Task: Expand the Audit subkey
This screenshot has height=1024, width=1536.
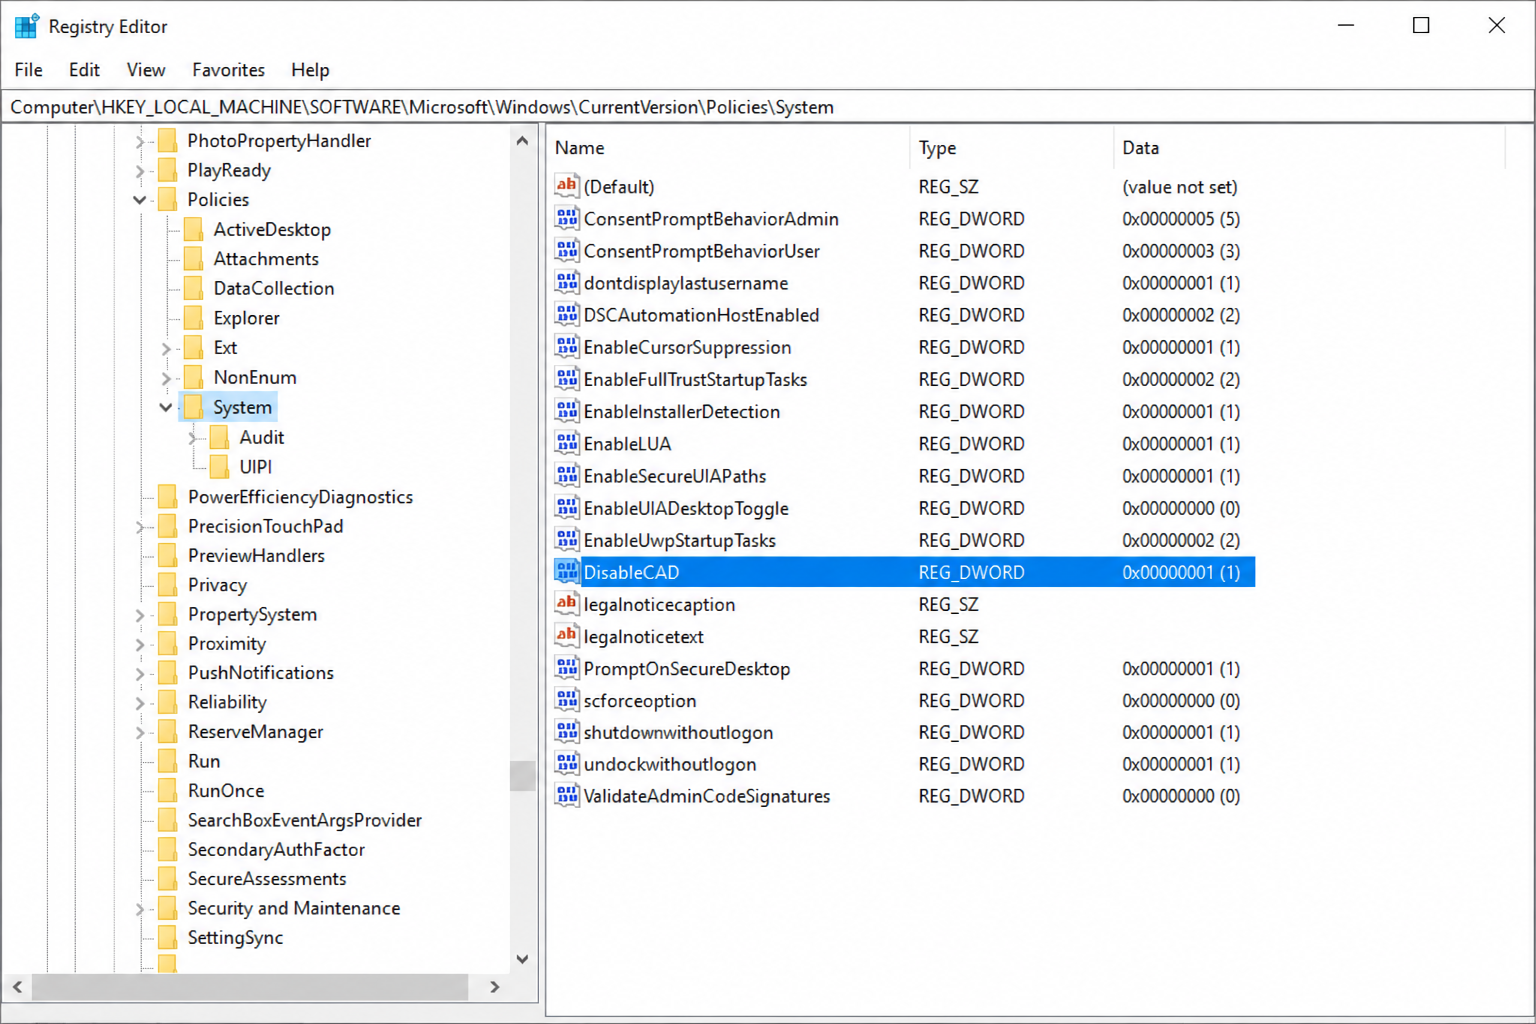Action: [192, 437]
